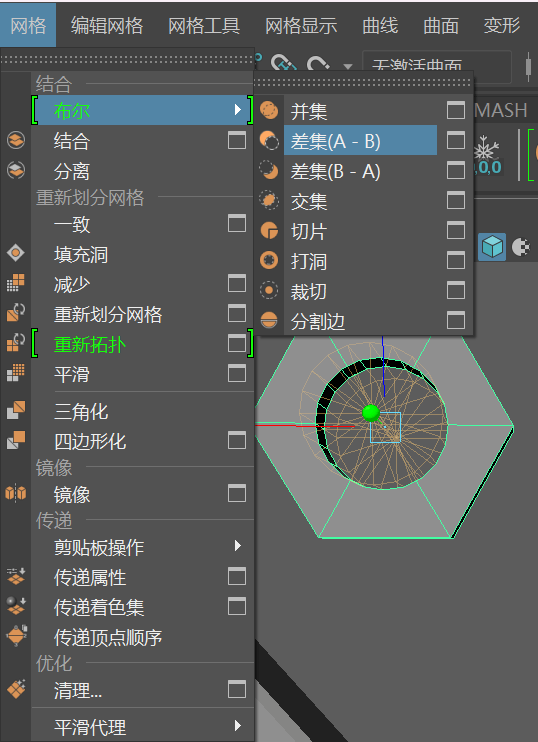Open options box for 差集(B - A)
538x742 pixels.
pyautogui.click(x=456, y=170)
